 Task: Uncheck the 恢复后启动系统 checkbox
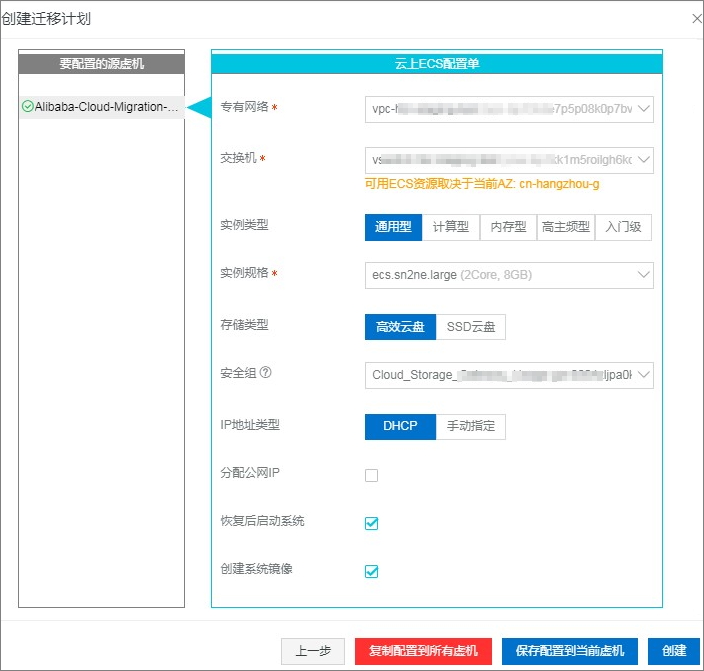(371, 523)
